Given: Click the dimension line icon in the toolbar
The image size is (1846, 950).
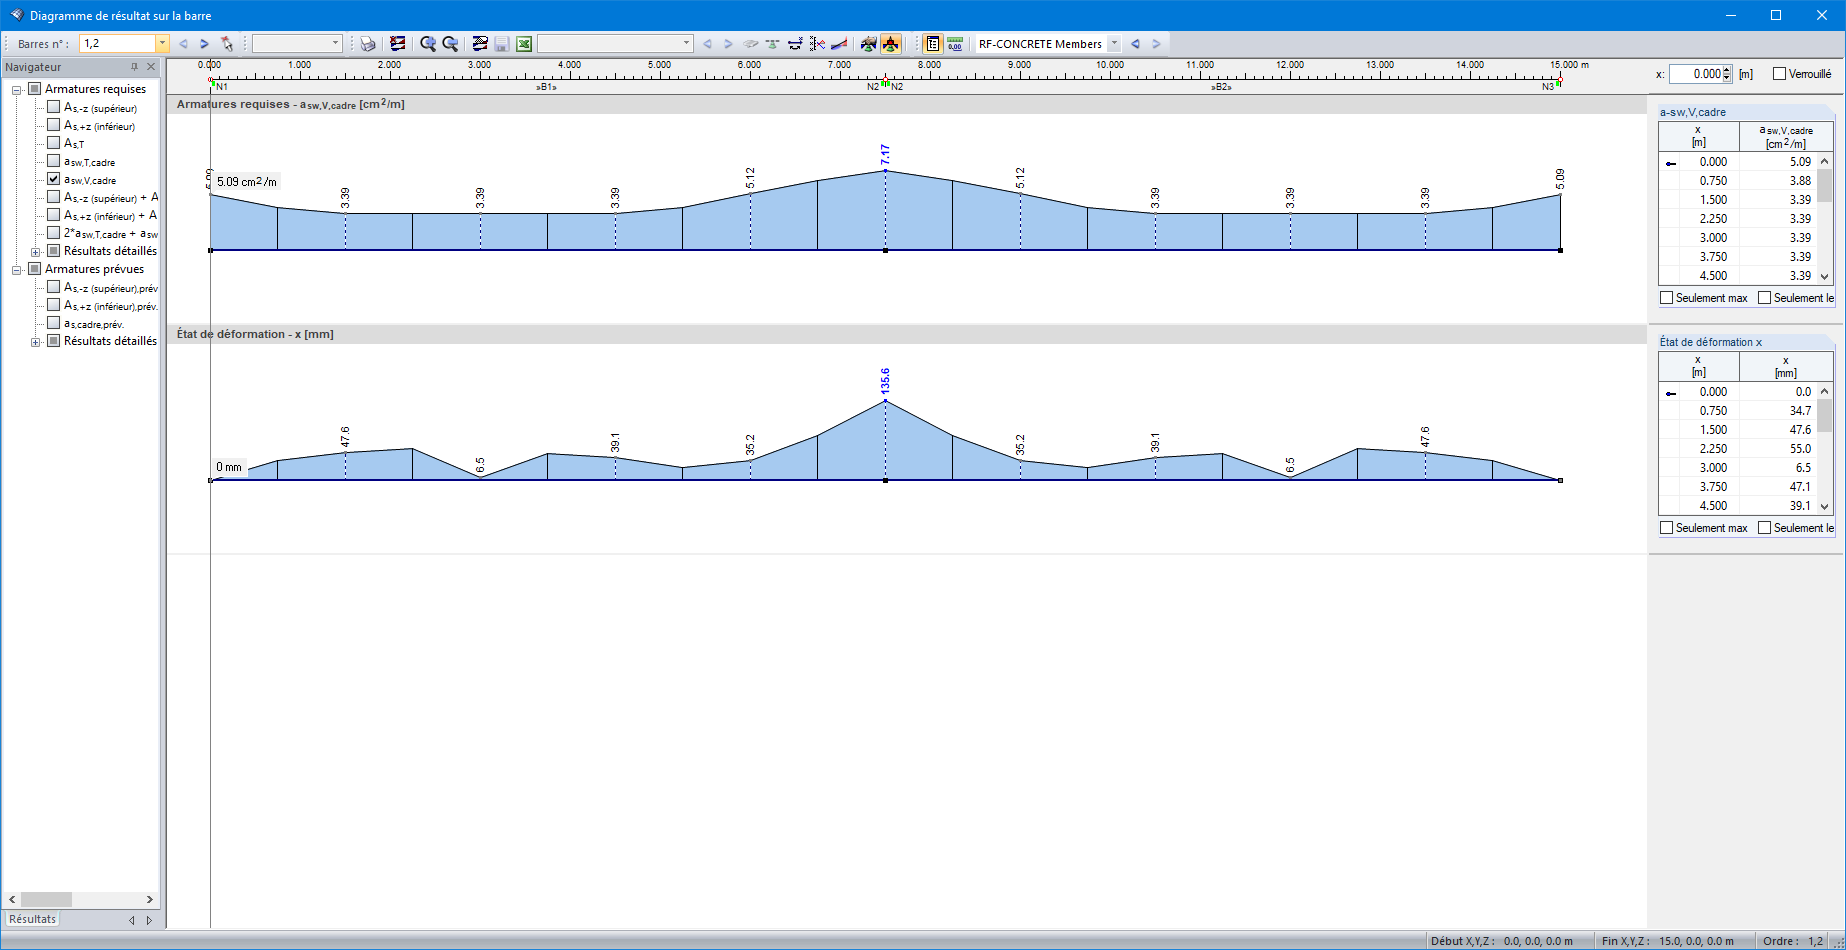Looking at the screenshot, I should [795, 44].
